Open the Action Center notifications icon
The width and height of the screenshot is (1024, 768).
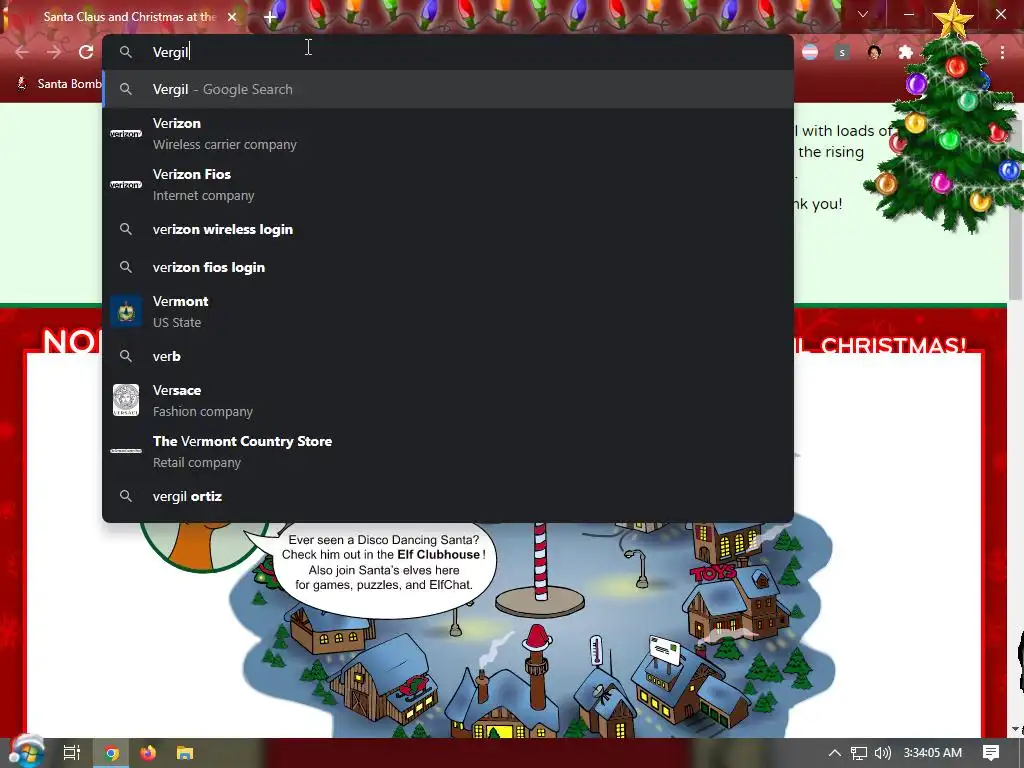(991, 753)
